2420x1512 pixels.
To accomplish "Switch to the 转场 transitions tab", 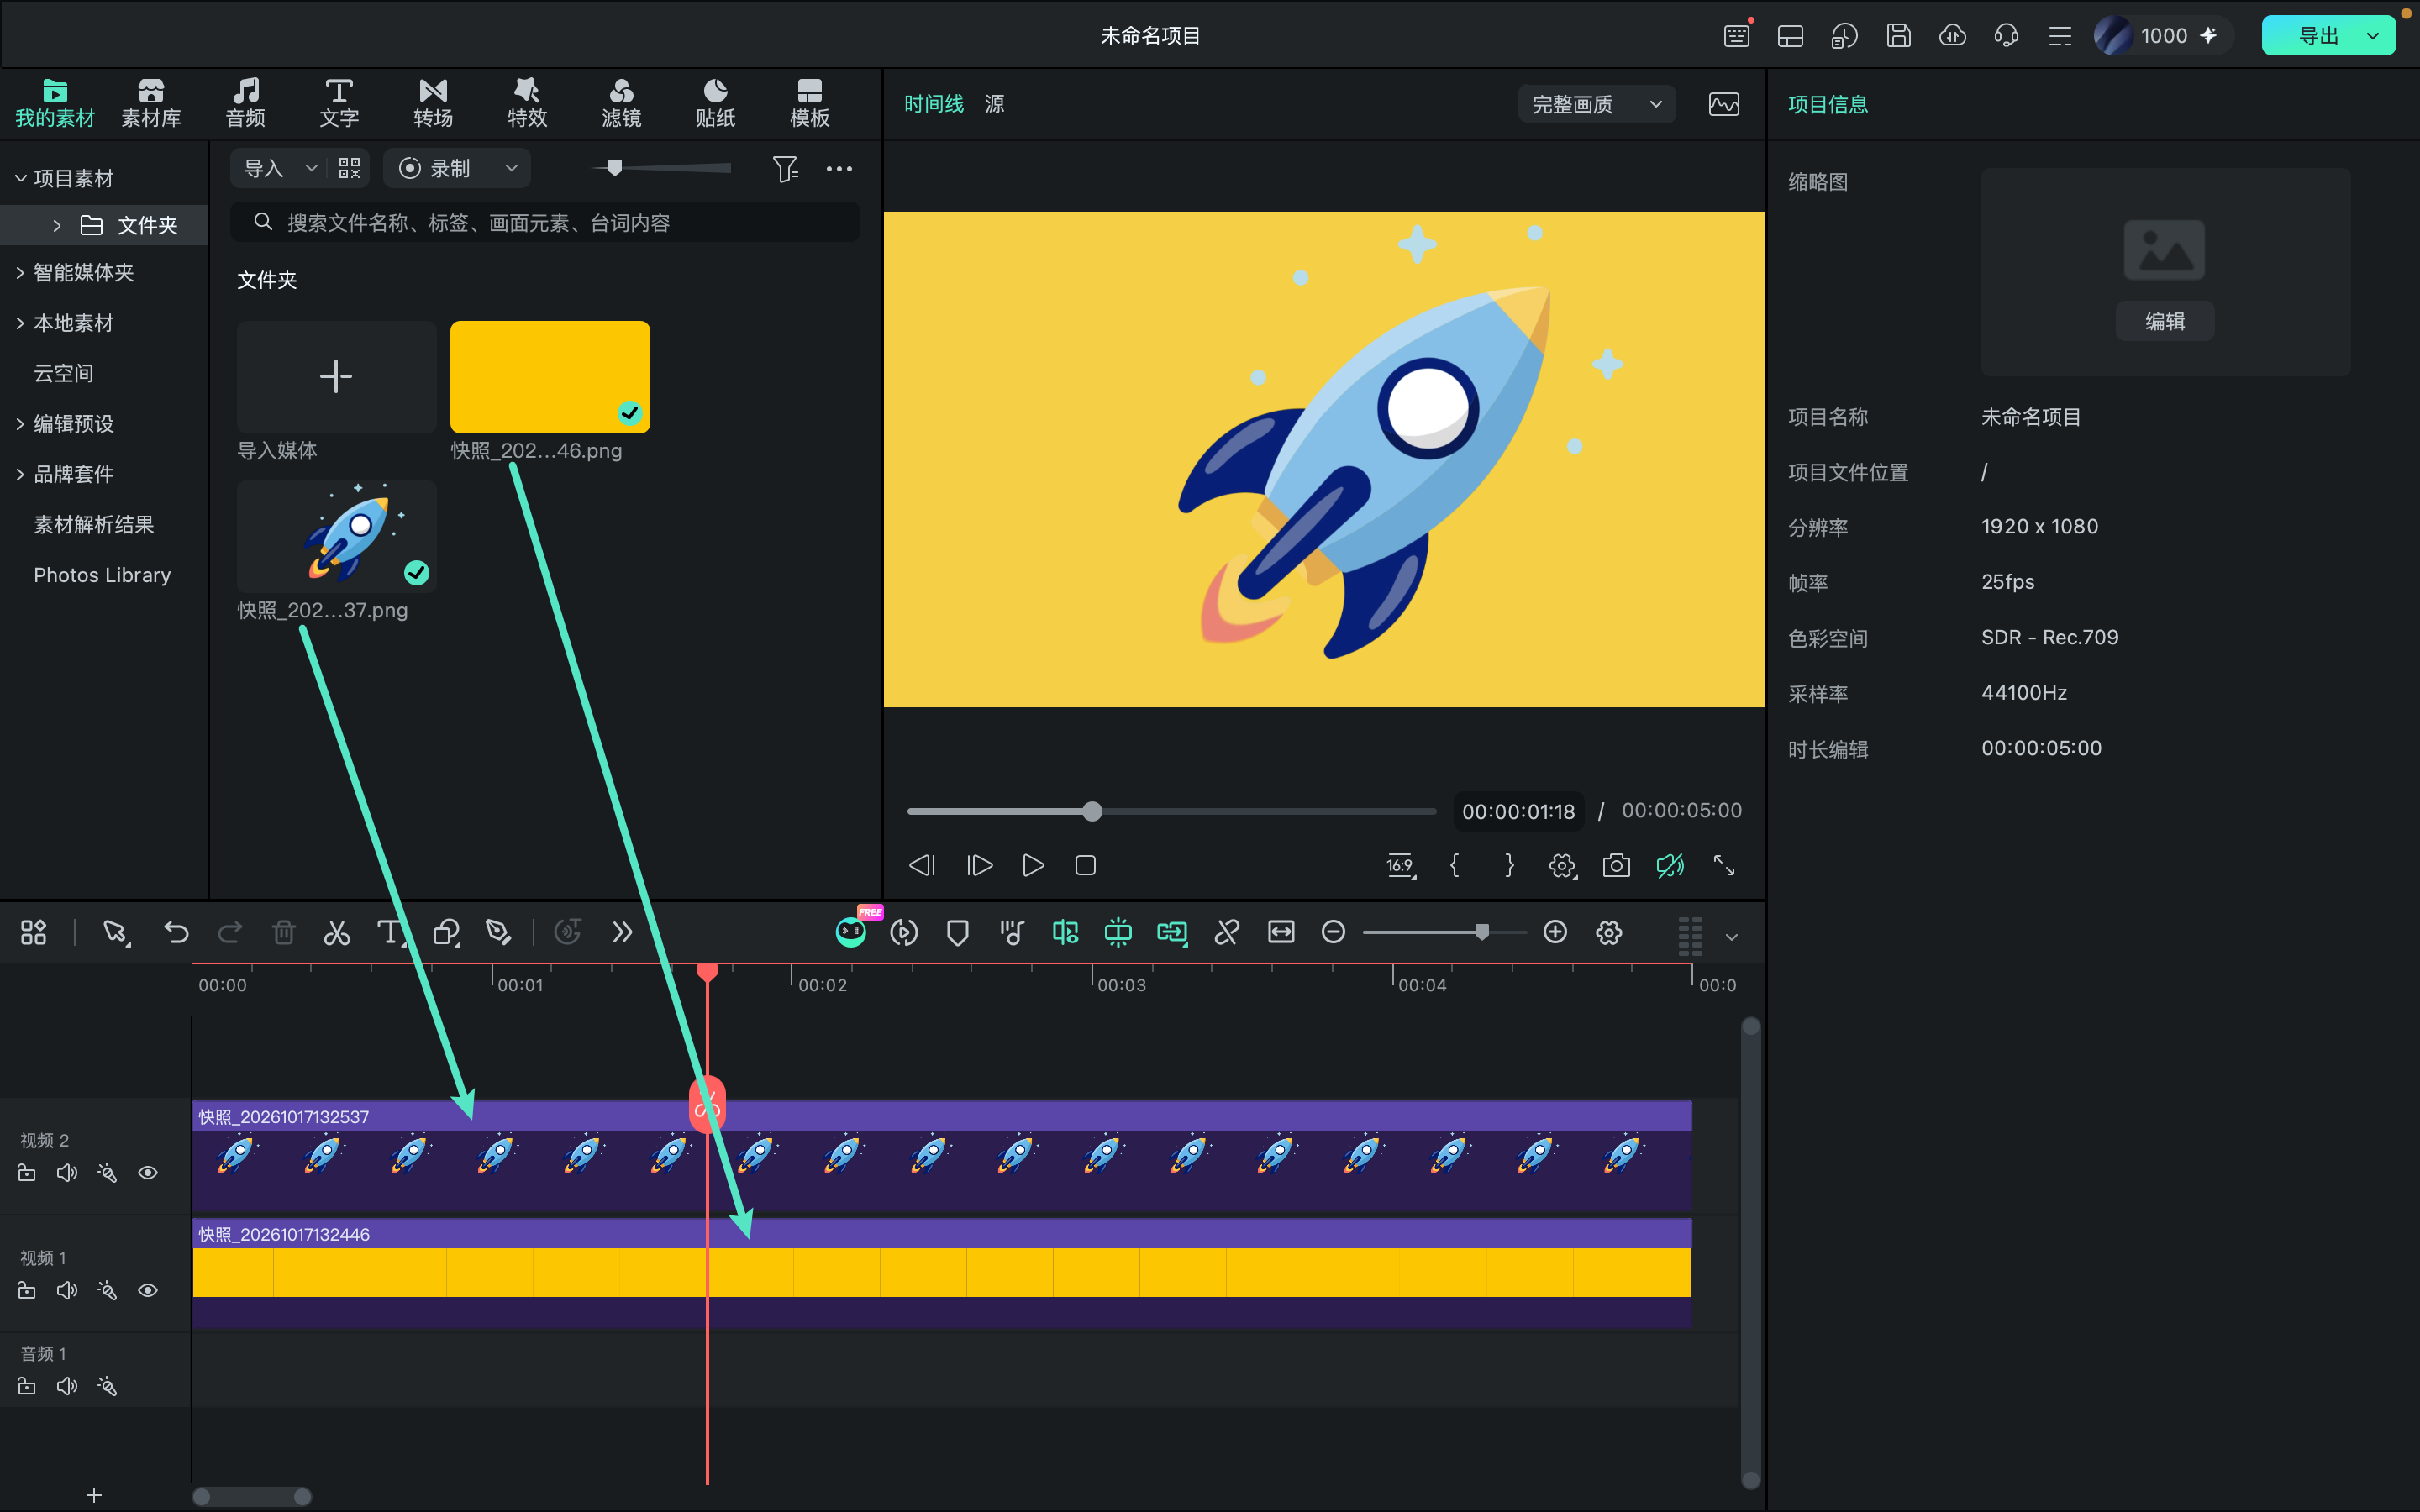I will (433, 103).
